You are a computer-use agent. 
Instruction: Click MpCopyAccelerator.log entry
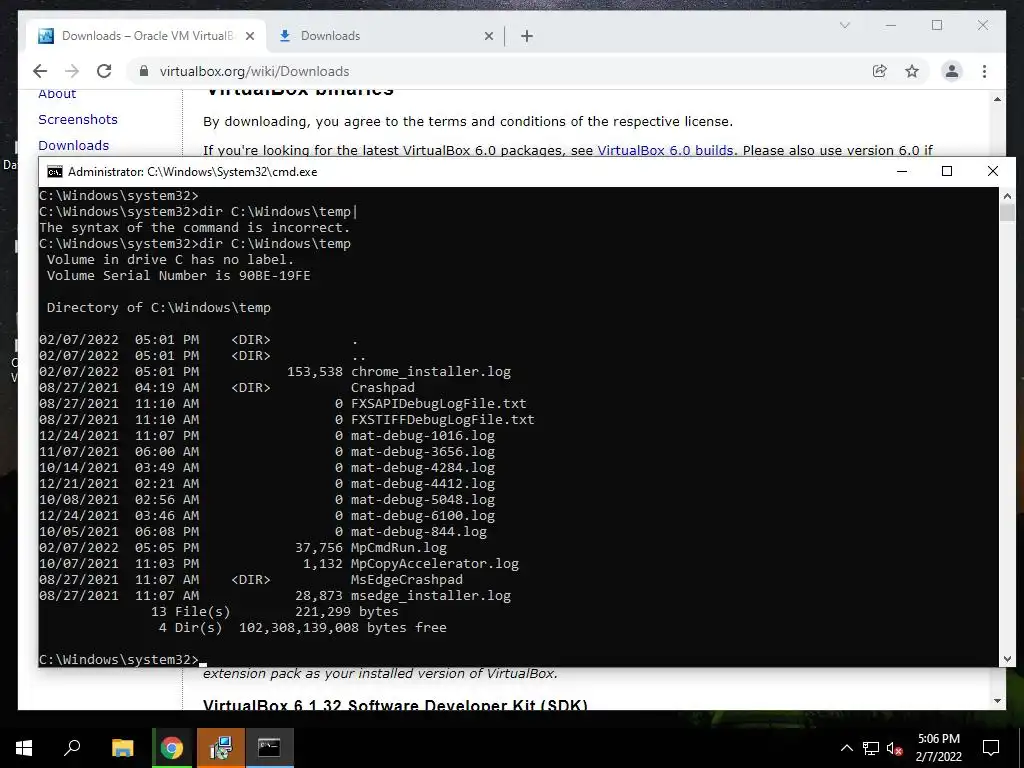pos(435,564)
